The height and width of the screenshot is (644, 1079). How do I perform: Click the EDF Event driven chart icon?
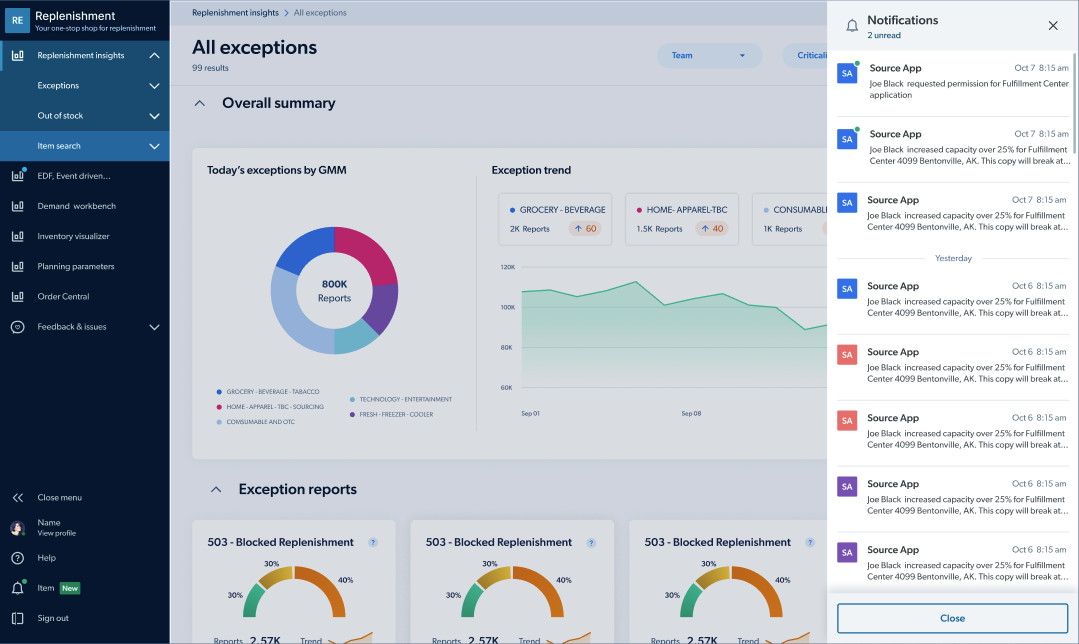[18, 175]
